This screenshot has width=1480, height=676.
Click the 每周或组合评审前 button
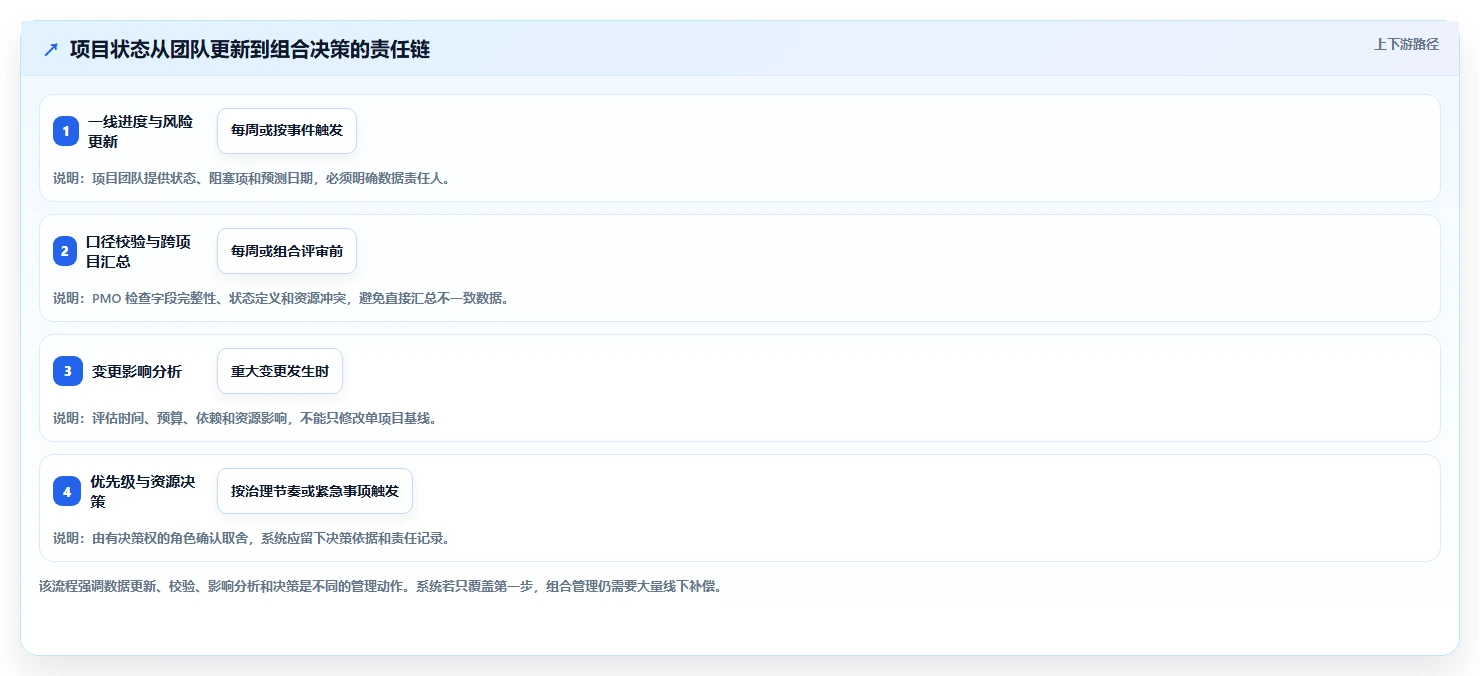click(x=287, y=251)
